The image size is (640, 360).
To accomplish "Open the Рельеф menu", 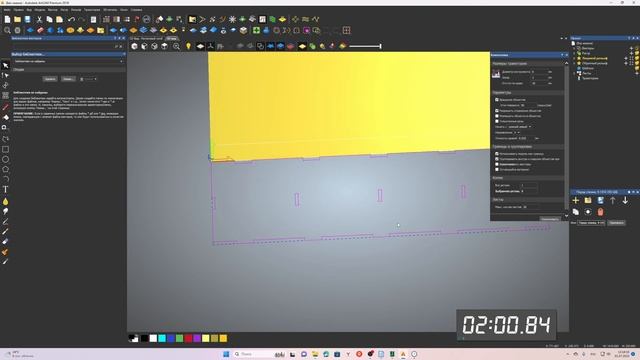I will [x=76, y=10].
